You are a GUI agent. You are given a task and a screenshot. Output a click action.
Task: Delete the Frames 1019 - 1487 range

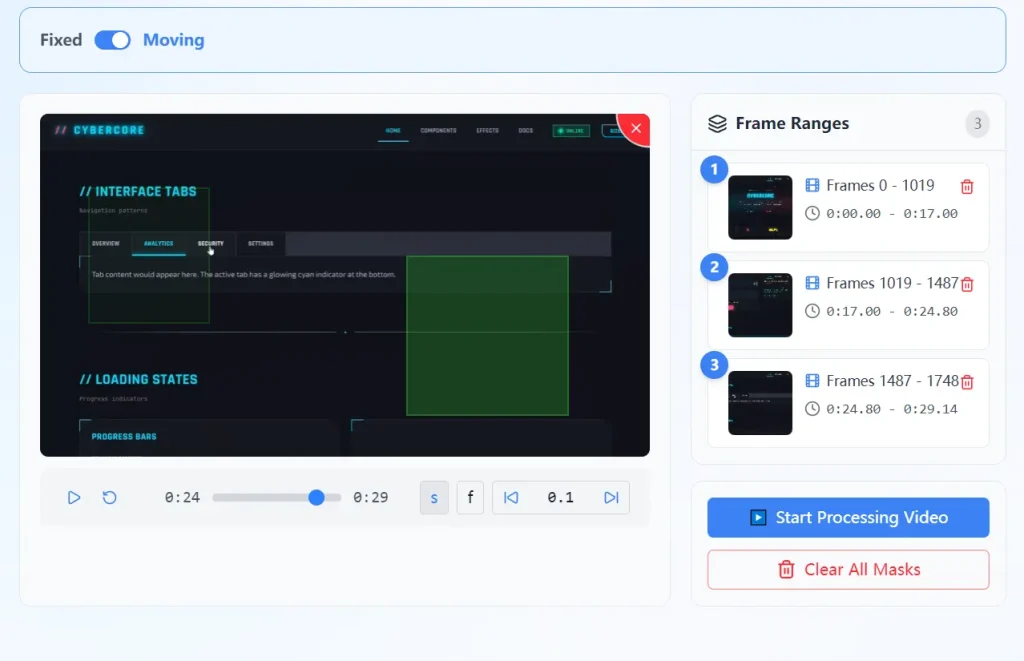point(967,284)
